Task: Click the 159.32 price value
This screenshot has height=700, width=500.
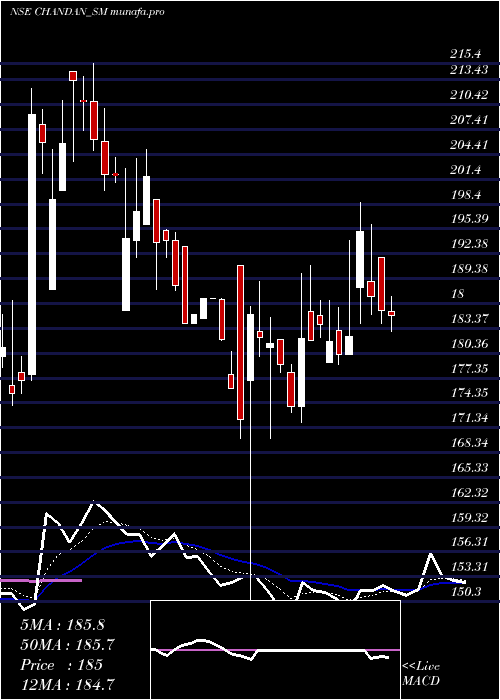Action: coord(469,518)
